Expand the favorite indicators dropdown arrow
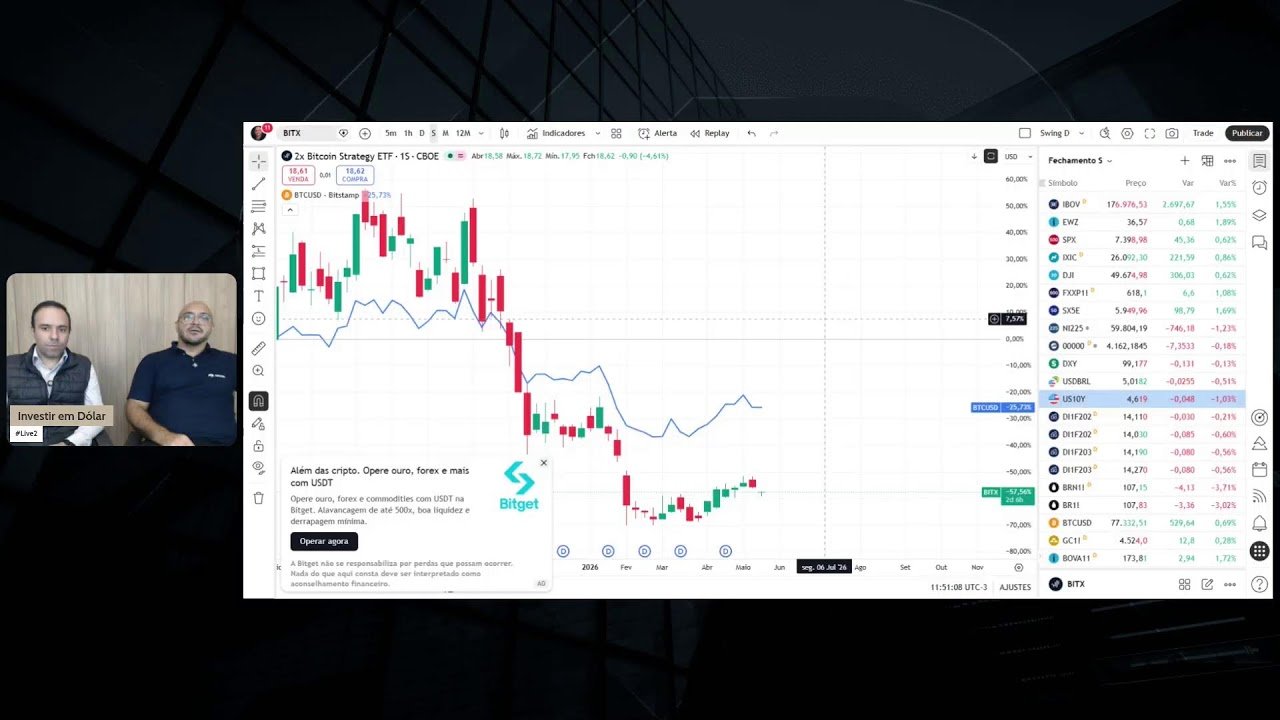The image size is (1280, 720). tap(598, 133)
